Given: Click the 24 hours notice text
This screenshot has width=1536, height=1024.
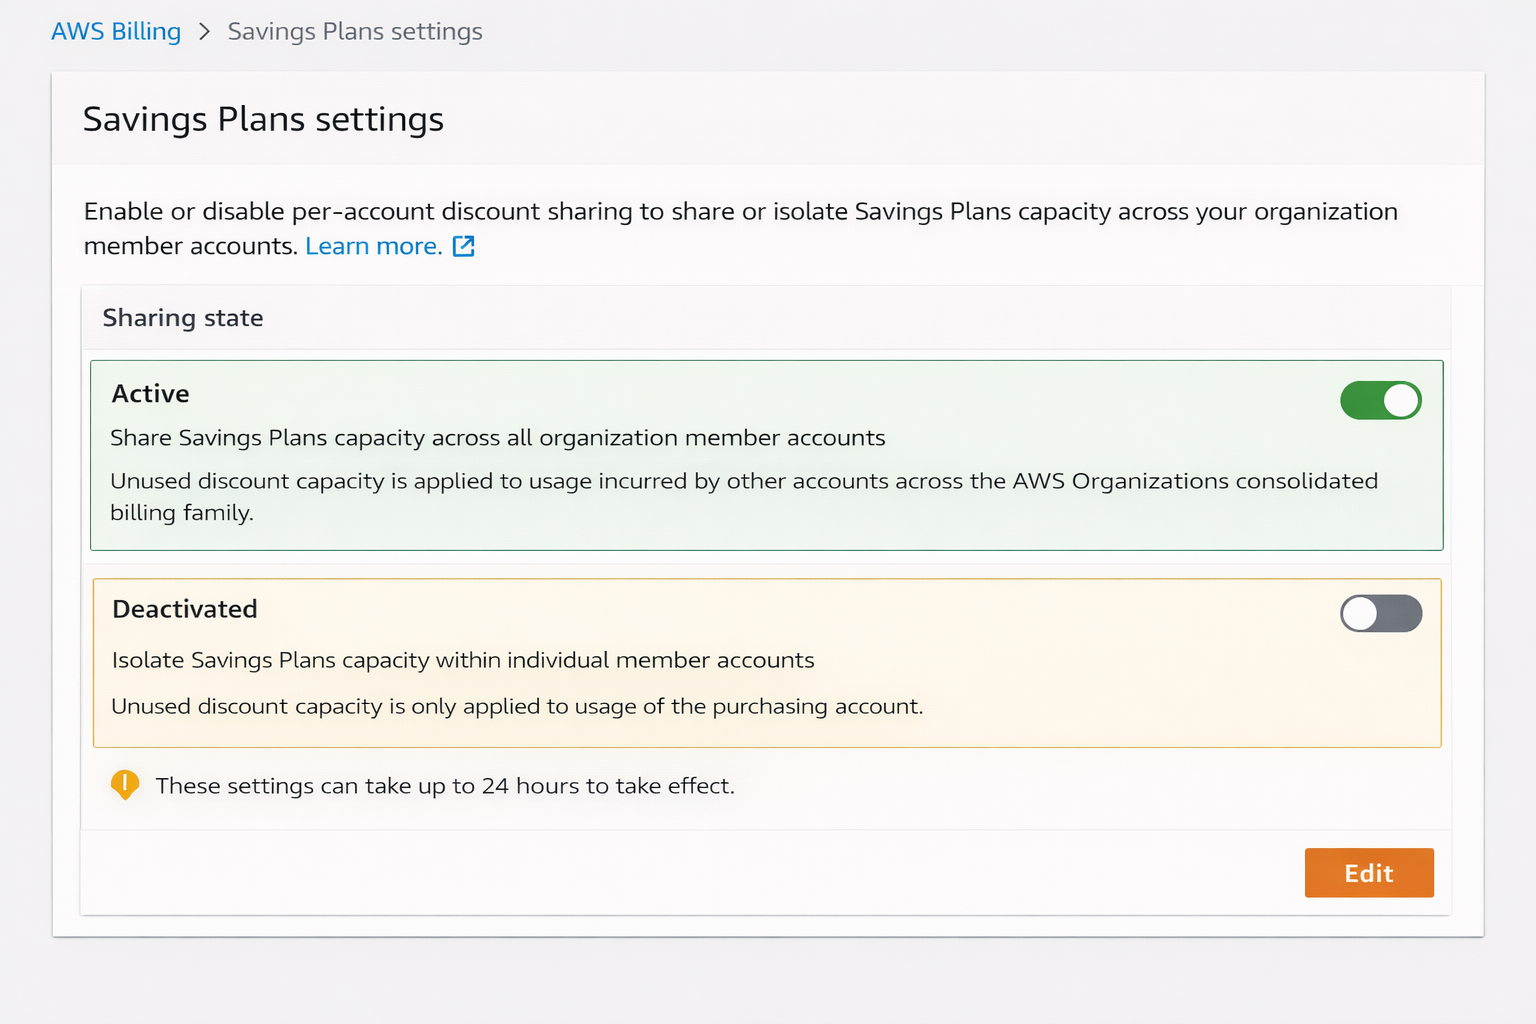Looking at the screenshot, I should 445,786.
